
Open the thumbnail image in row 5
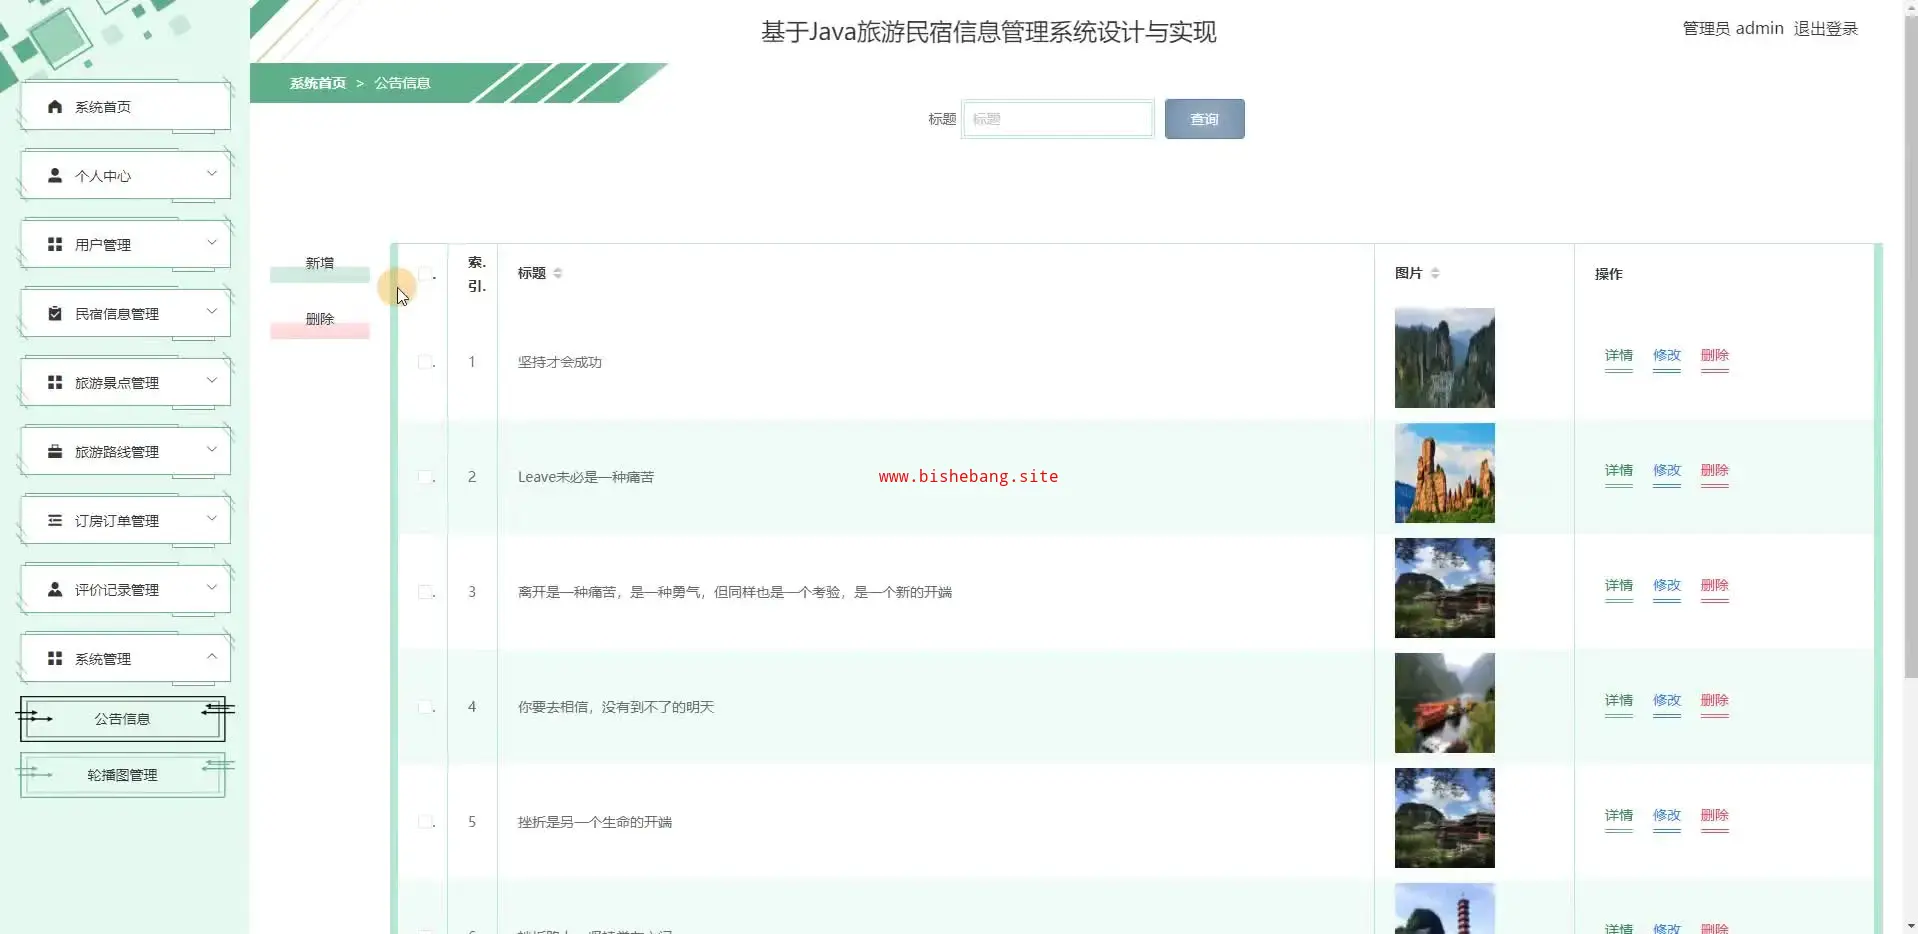pyautogui.click(x=1445, y=818)
